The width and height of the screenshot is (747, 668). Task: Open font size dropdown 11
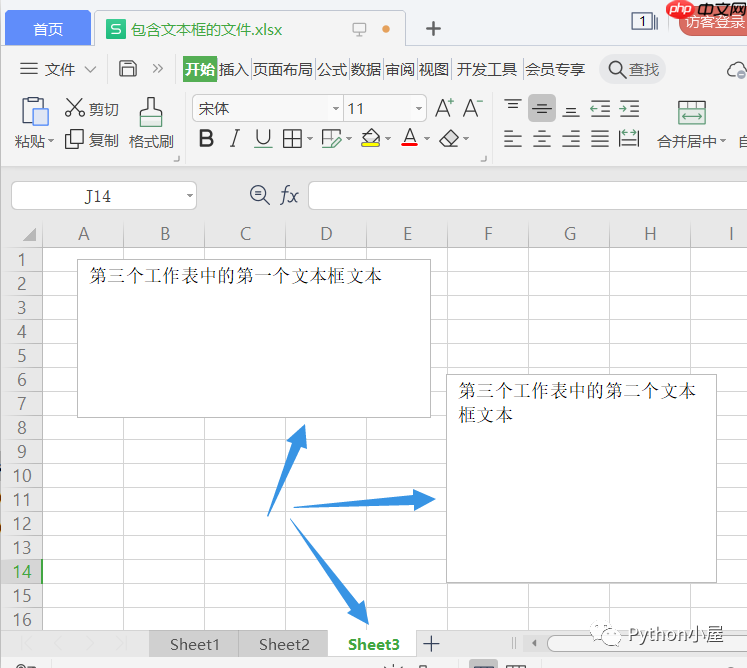419,109
